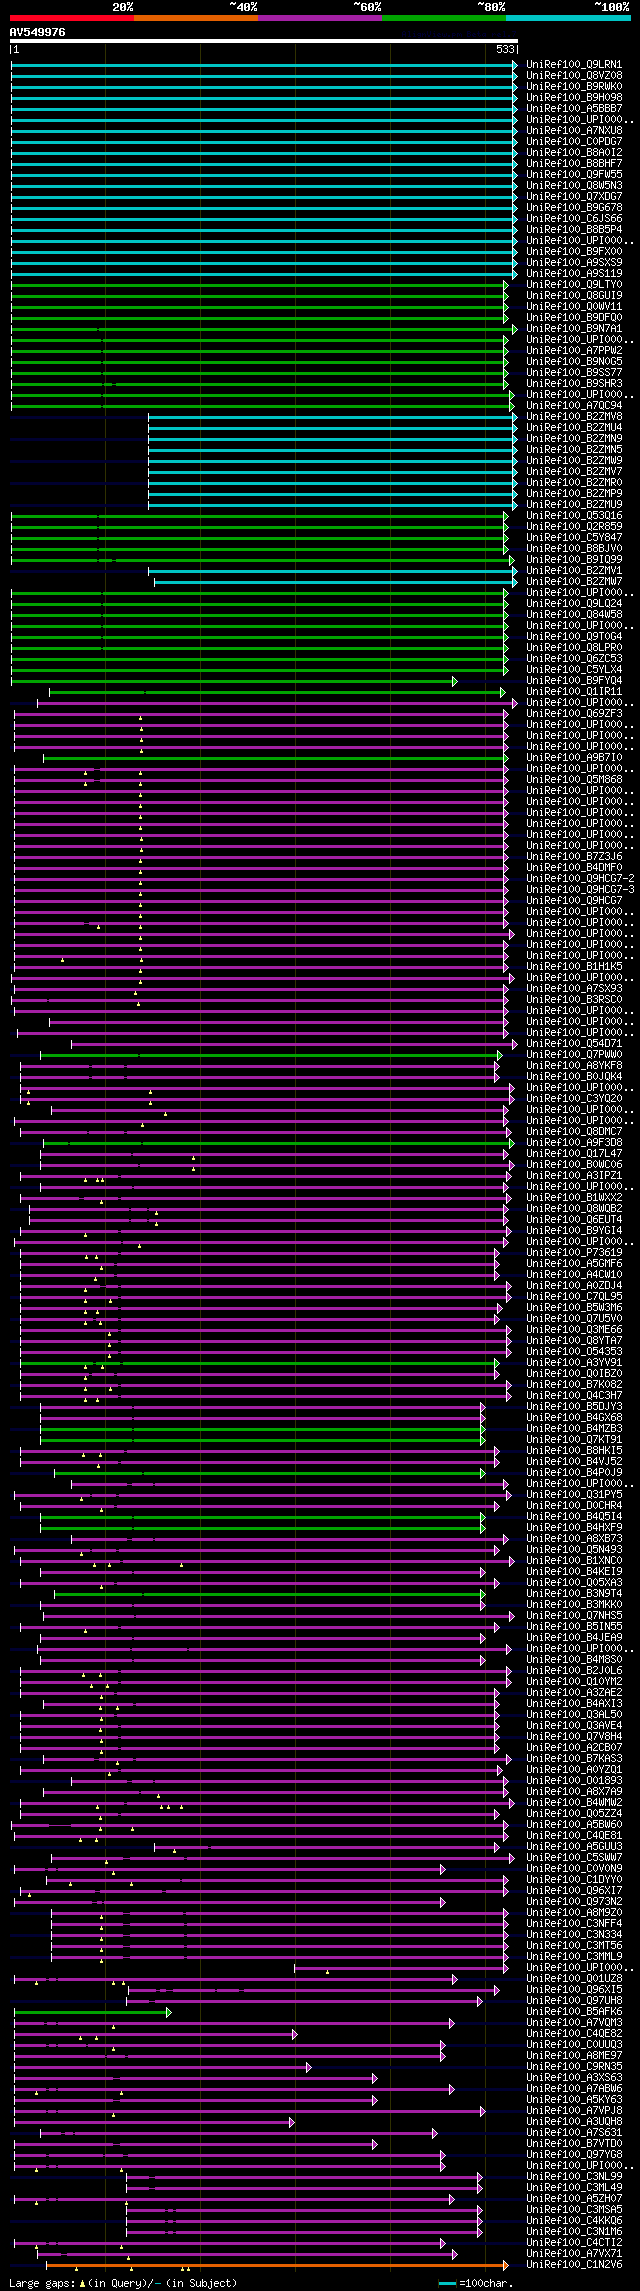This screenshot has height=2291, width=640.
Task: Click hit label UniRef100_B2ZMU4
Action: tap(574, 428)
